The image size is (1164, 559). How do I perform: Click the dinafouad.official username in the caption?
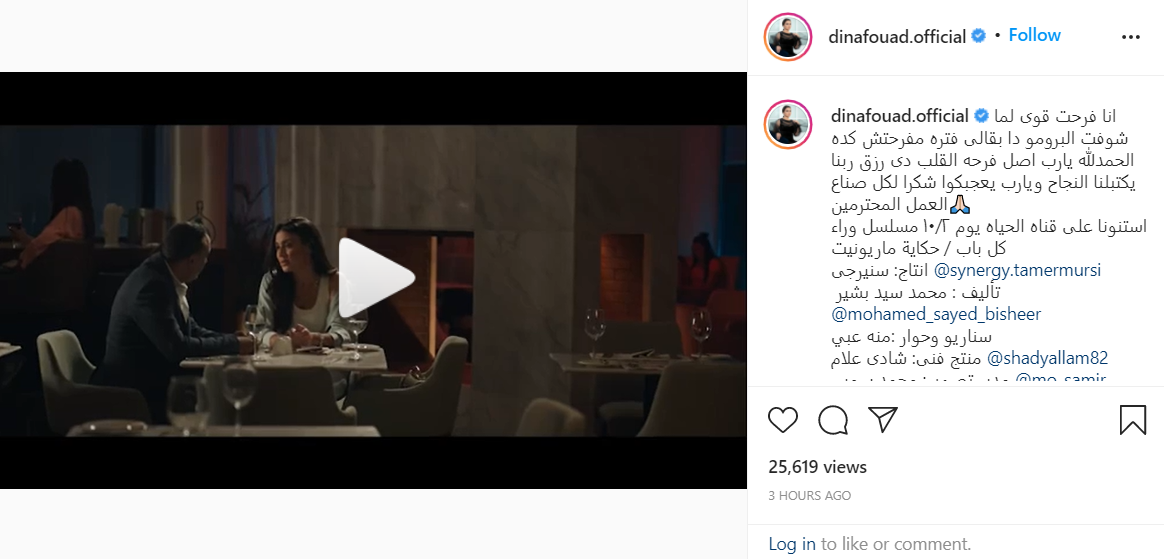(x=898, y=117)
